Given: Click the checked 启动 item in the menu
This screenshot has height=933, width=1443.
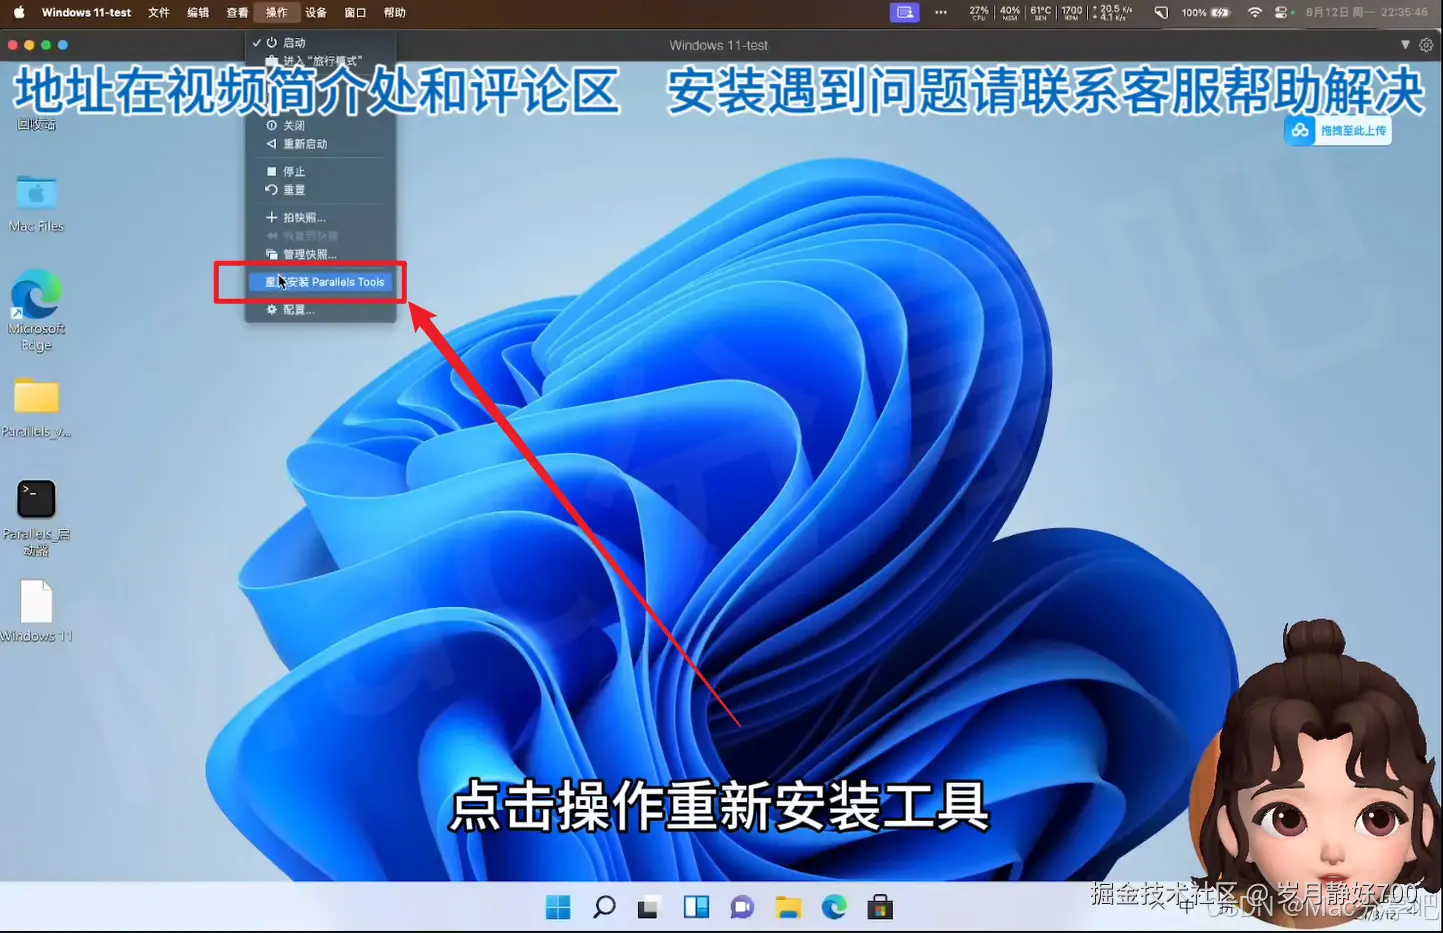Looking at the screenshot, I should 293,42.
